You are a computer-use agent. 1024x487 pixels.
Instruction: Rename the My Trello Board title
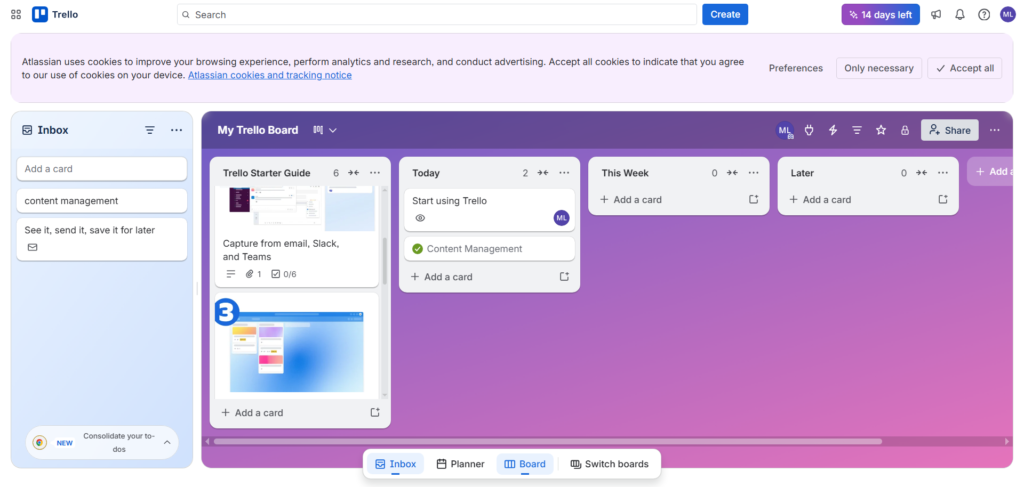point(258,130)
